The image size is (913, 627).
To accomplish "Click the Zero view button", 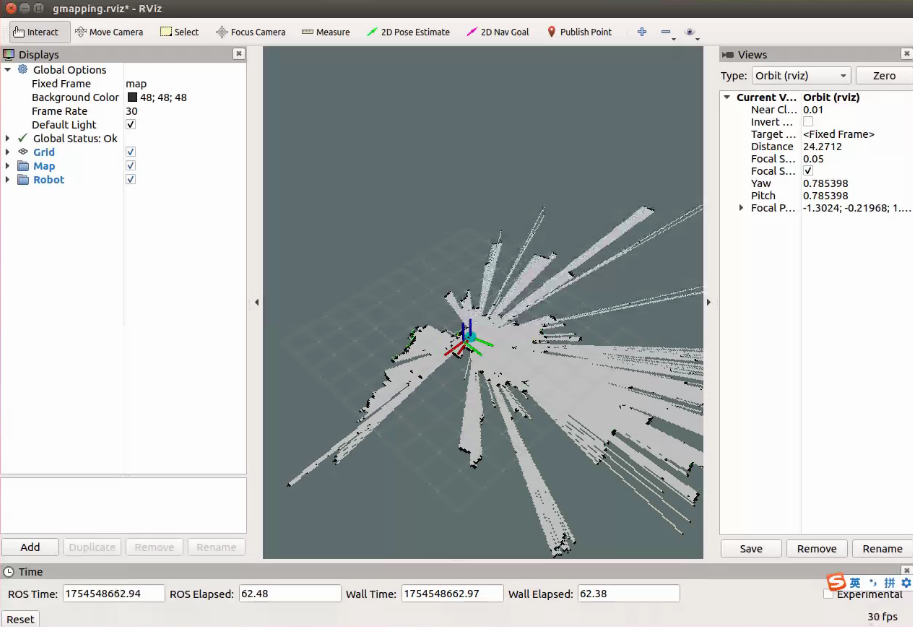I will pos(884,76).
